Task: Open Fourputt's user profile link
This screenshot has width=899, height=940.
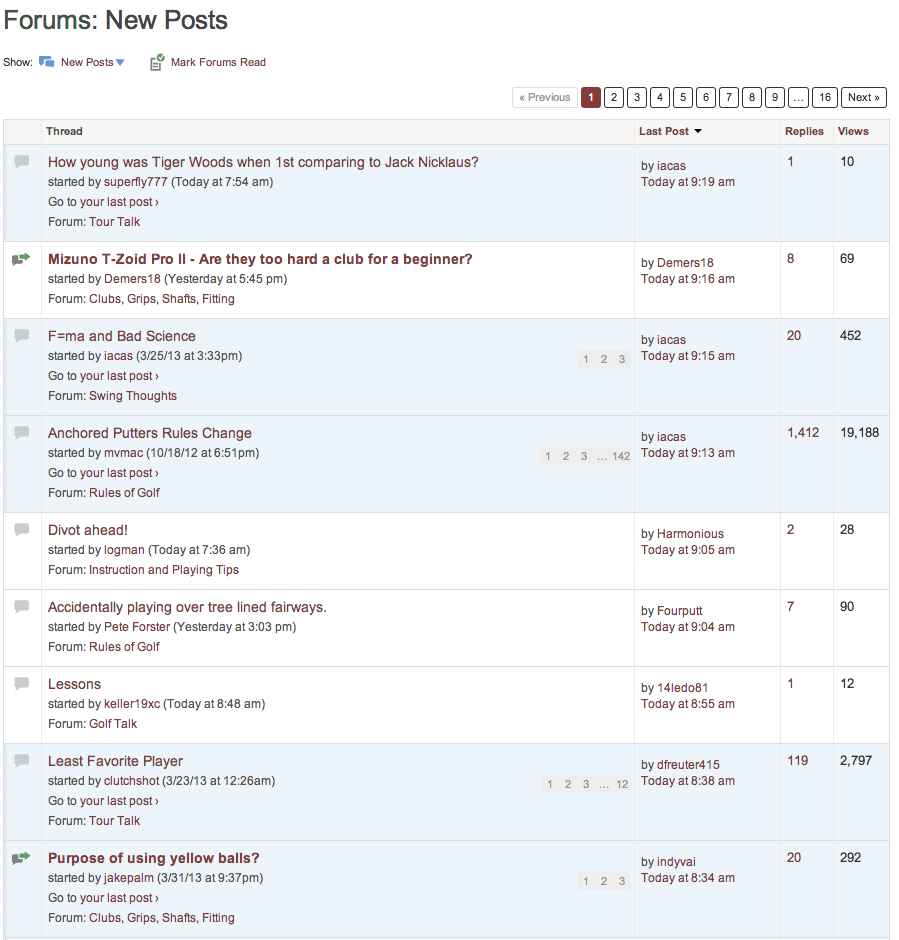Action: pos(679,611)
